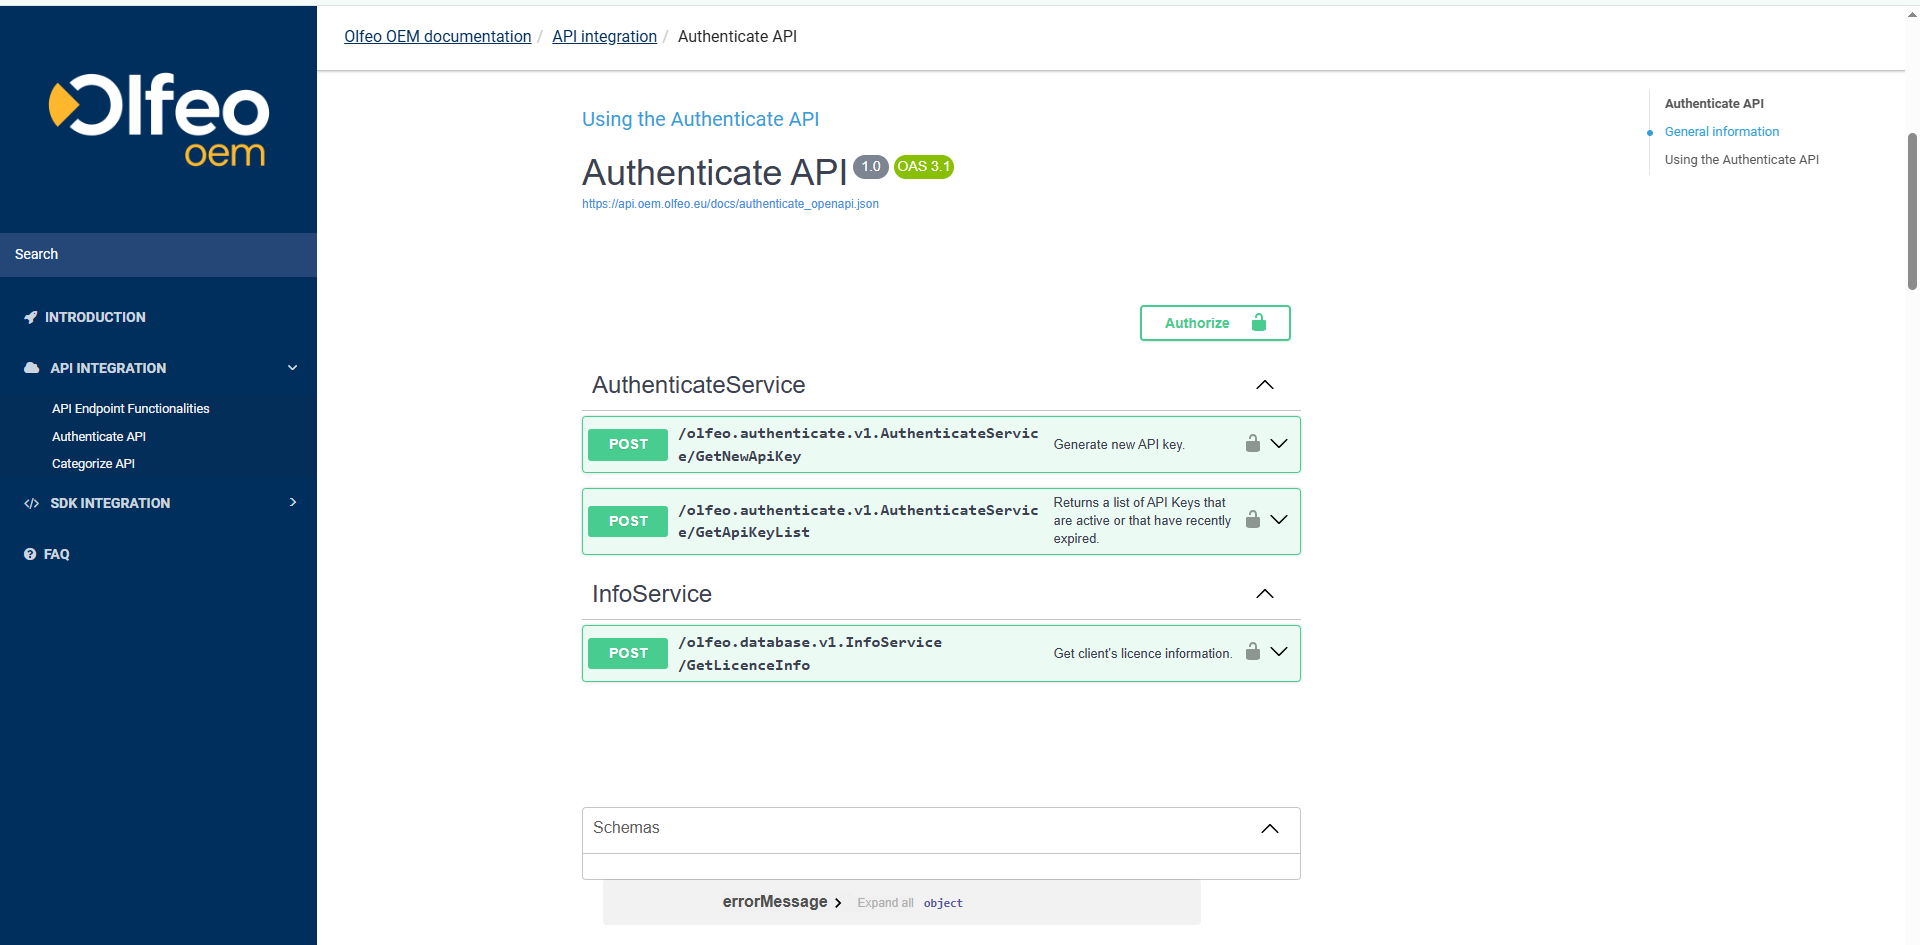The image size is (1920, 945).
Task: Click the 'Returns a list of API Keys' description
Action: pos(1142,521)
